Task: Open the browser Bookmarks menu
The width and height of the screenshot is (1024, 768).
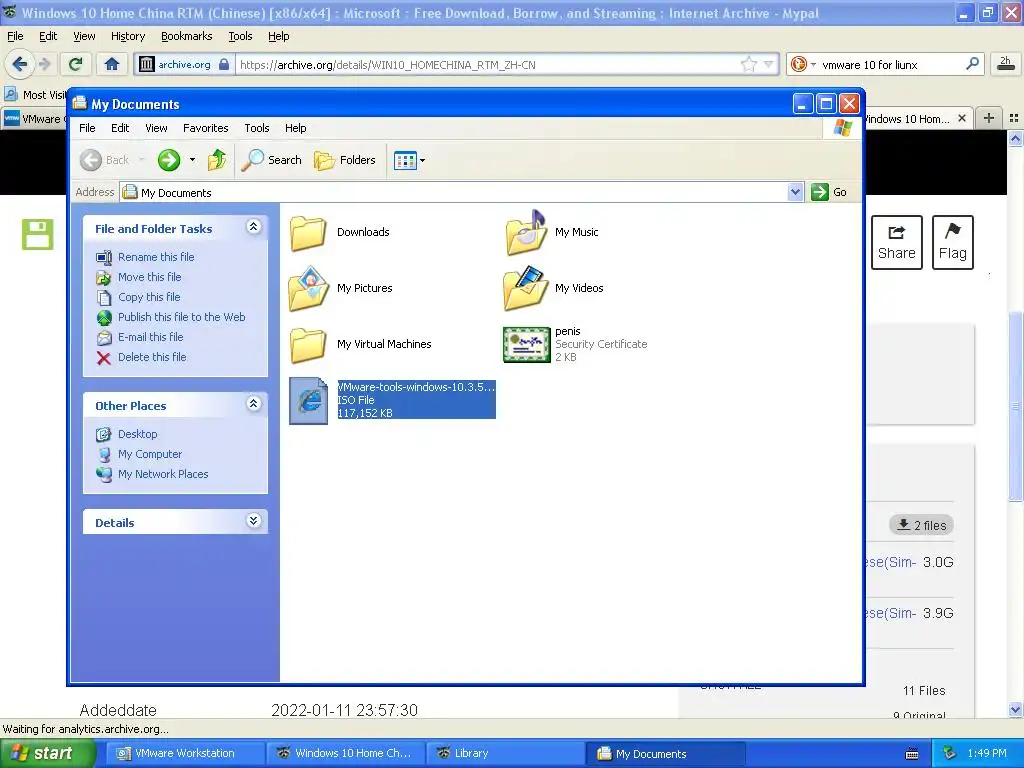Action: click(187, 36)
